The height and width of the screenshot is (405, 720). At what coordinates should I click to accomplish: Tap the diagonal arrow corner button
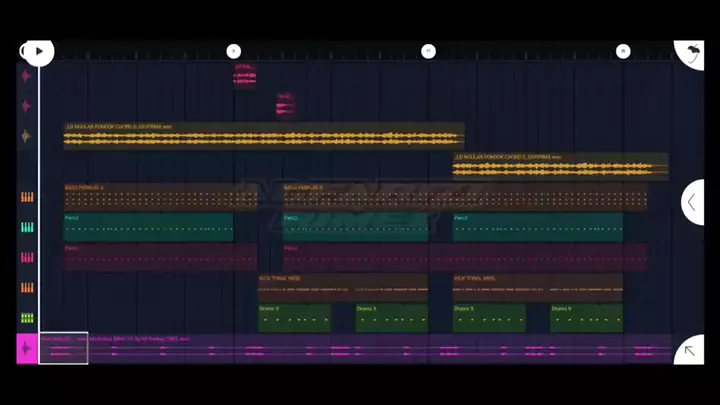pos(689,350)
